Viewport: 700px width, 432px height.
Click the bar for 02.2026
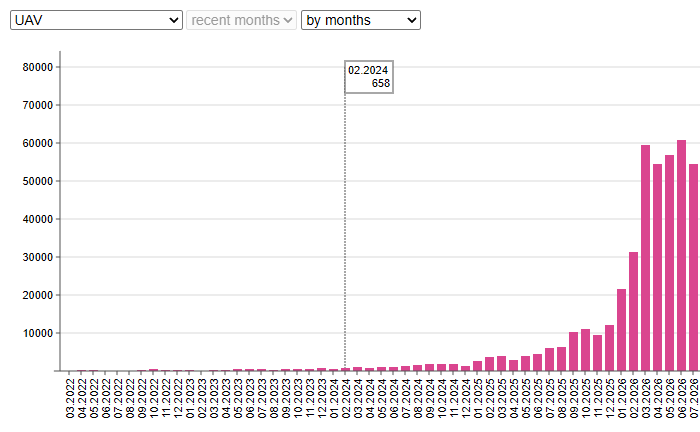[633, 312]
